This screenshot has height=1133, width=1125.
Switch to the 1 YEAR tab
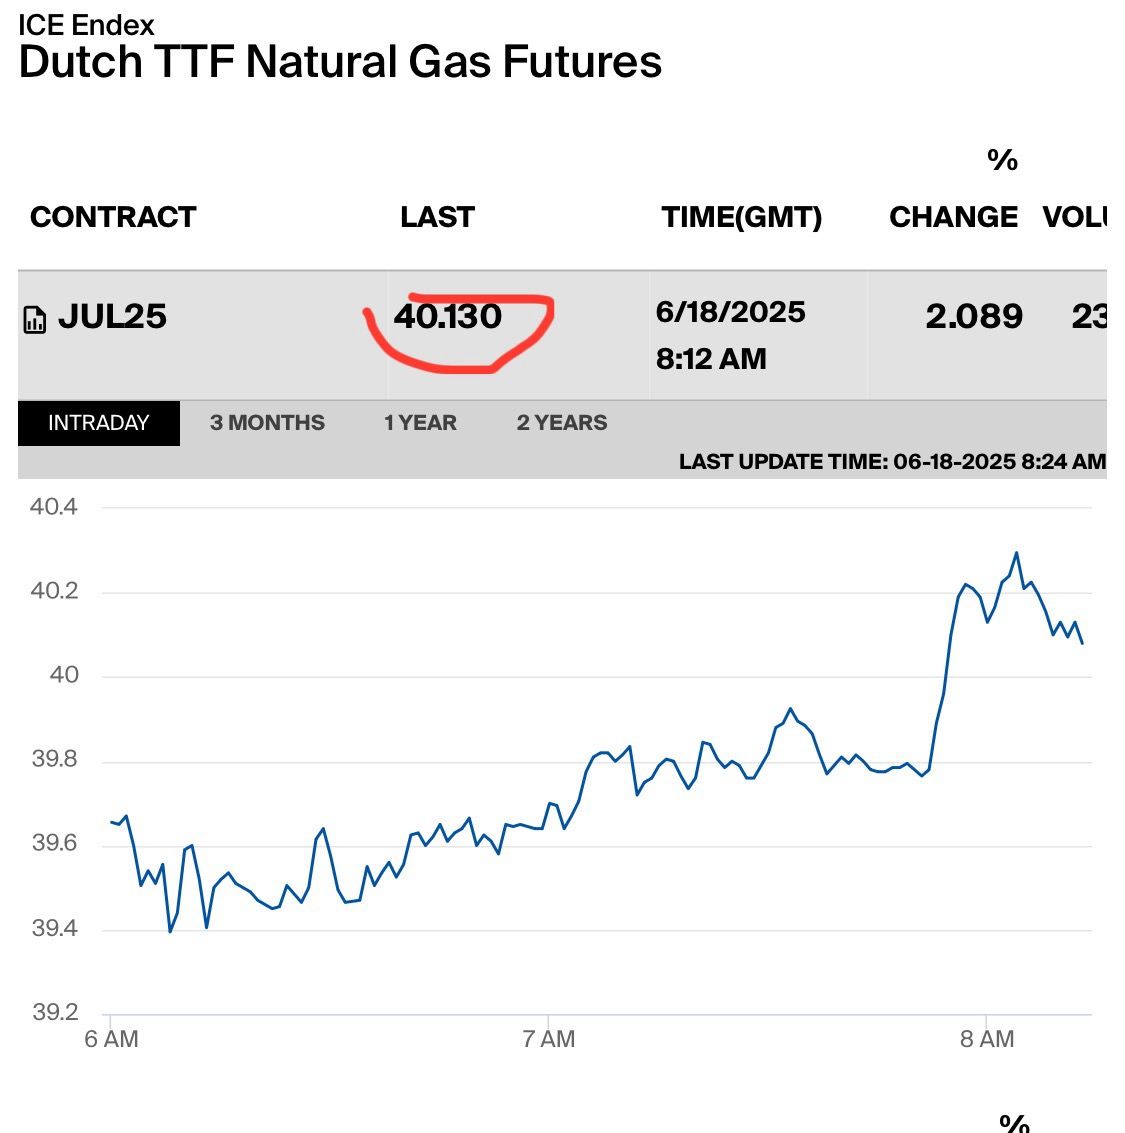[420, 423]
